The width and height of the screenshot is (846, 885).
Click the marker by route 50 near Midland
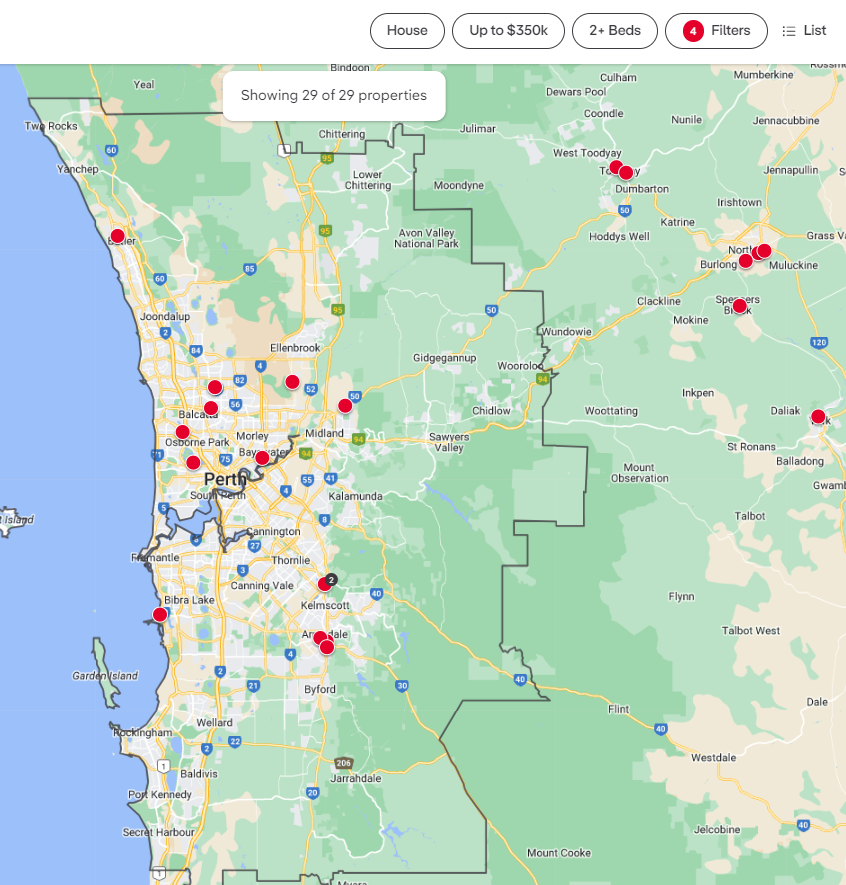click(345, 406)
